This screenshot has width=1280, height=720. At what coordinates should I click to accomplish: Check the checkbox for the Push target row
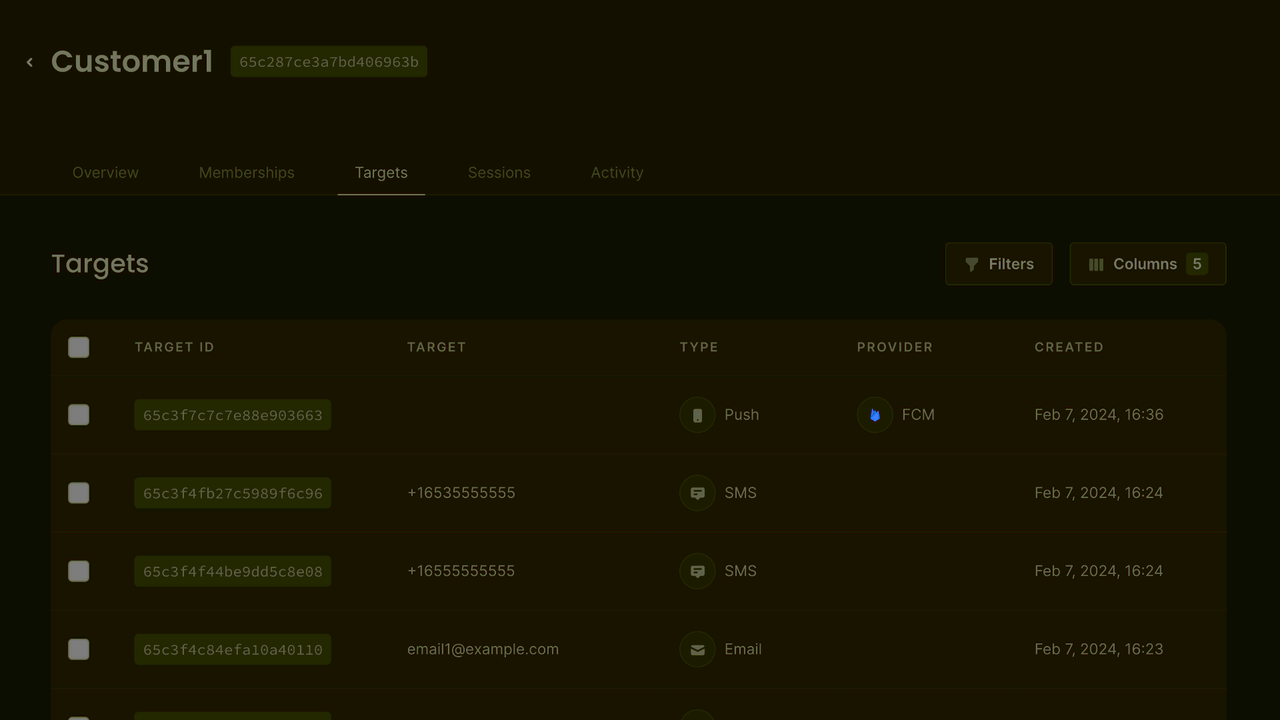78,414
